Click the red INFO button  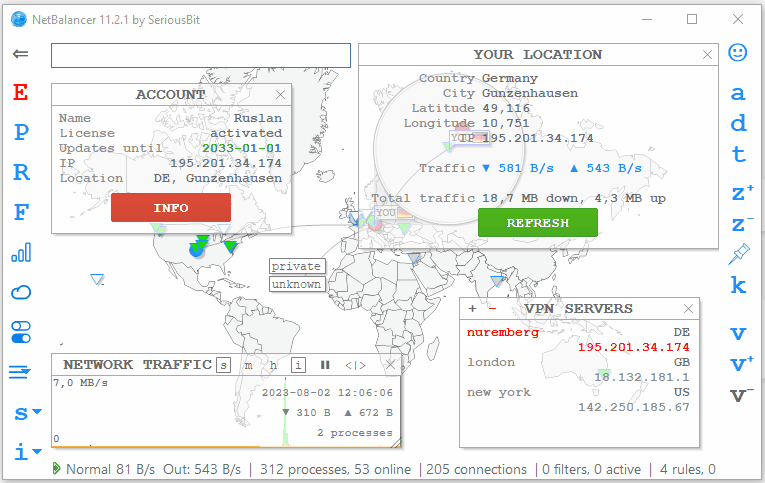pos(171,208)
